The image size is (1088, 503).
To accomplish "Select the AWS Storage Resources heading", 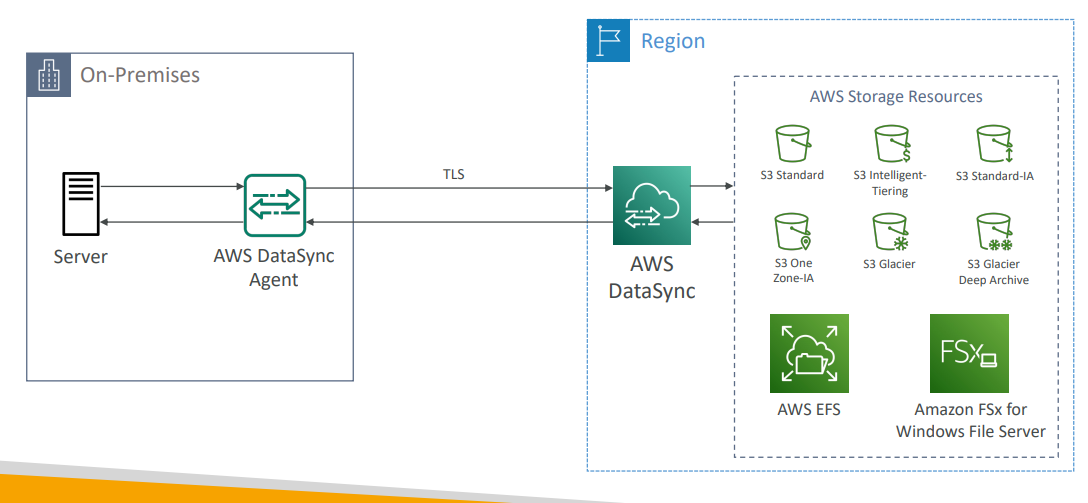I will pos(896,97).
